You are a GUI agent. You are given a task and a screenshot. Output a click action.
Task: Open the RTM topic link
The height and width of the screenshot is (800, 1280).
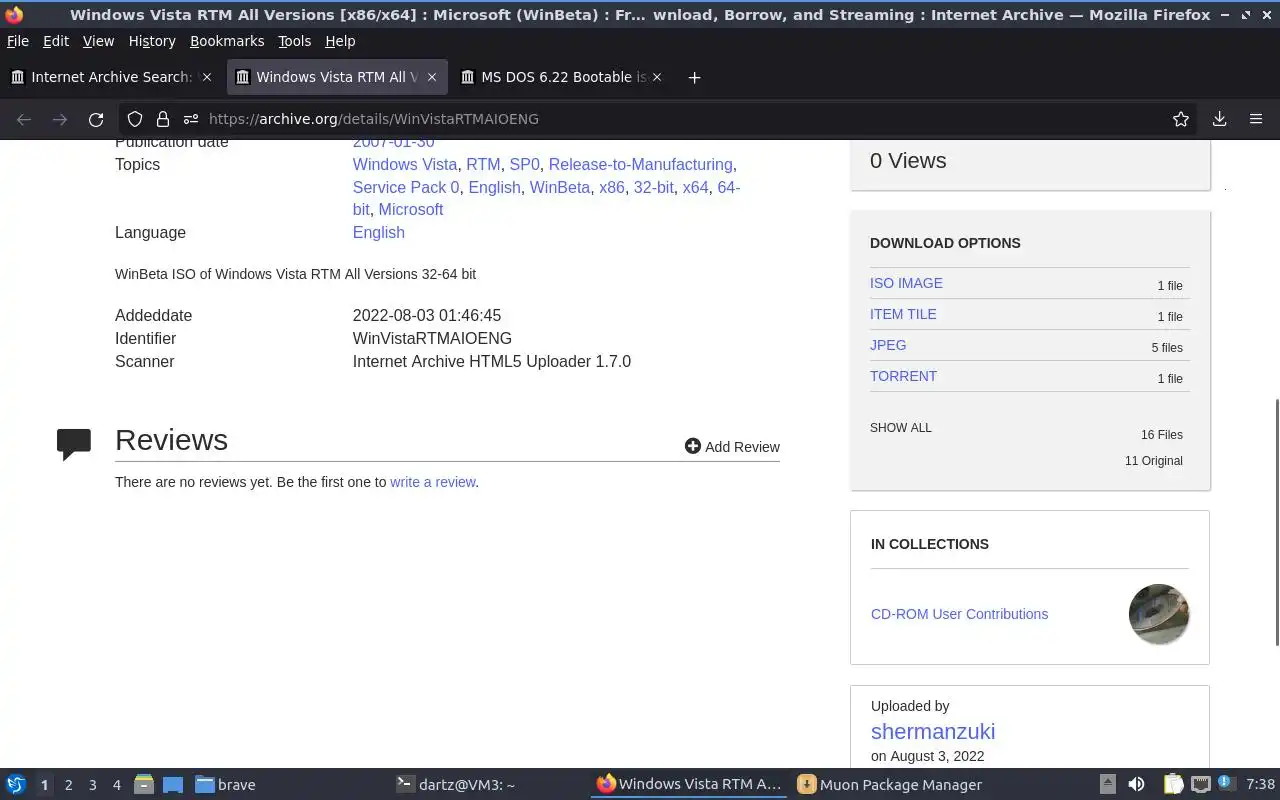[x=483, y=164]
